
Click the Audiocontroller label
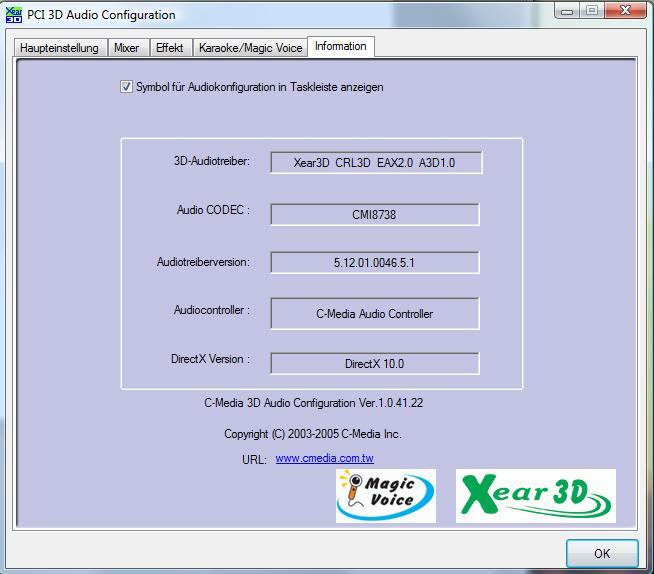[x=212, y=310]
